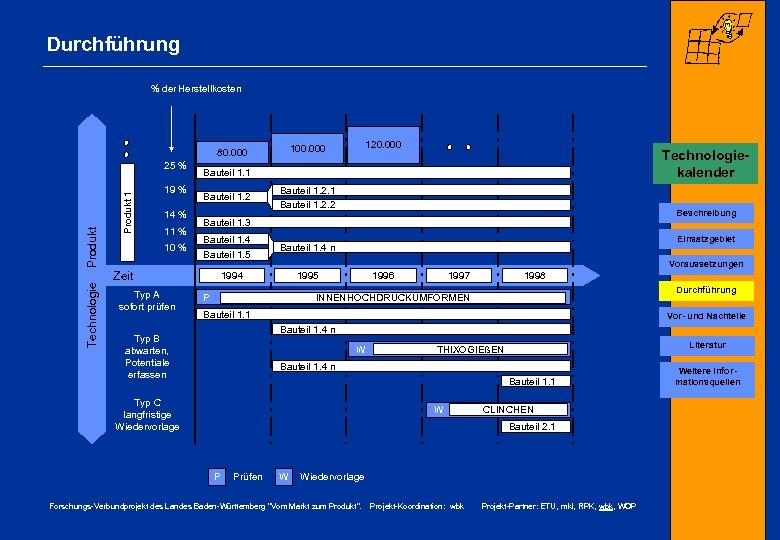
Task: Click the THIXOGIEßEN technology bar
Action: (470, 349)
